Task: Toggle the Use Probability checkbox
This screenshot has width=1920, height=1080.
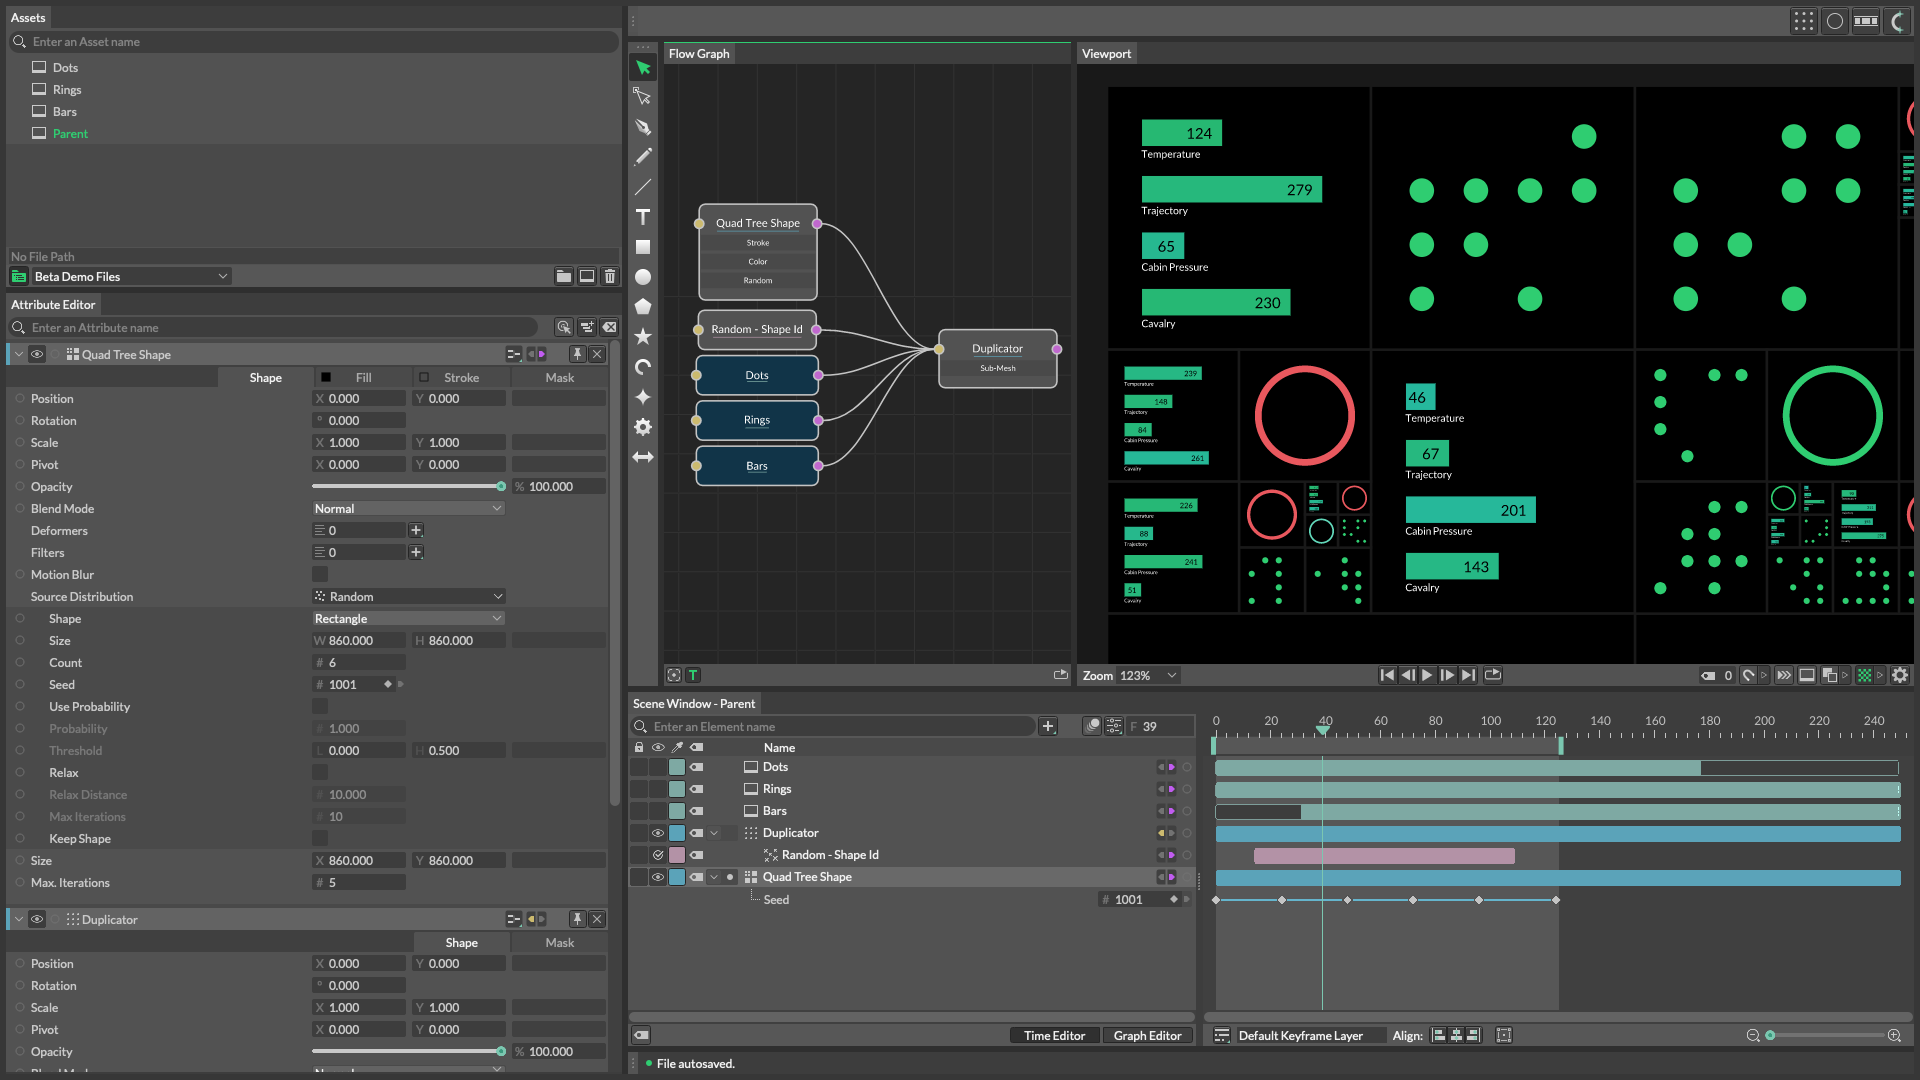Action: point(320,706)
